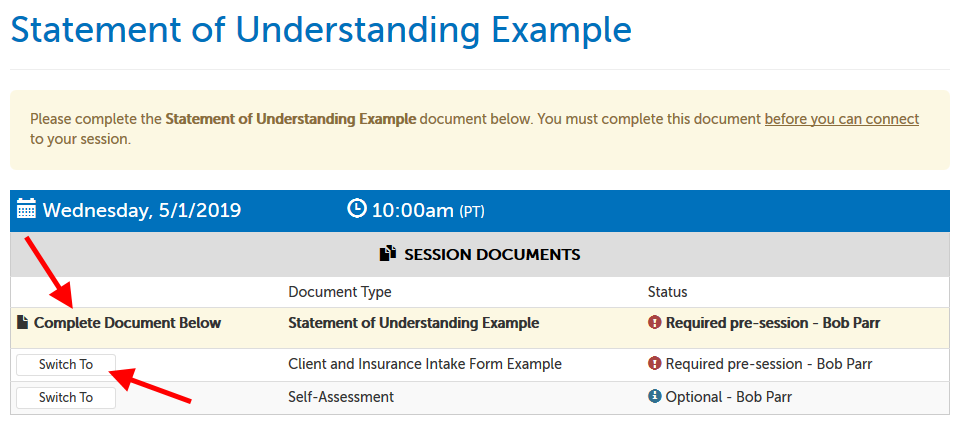Click the blue info icon beside Optional status

[x=655, y=397]
